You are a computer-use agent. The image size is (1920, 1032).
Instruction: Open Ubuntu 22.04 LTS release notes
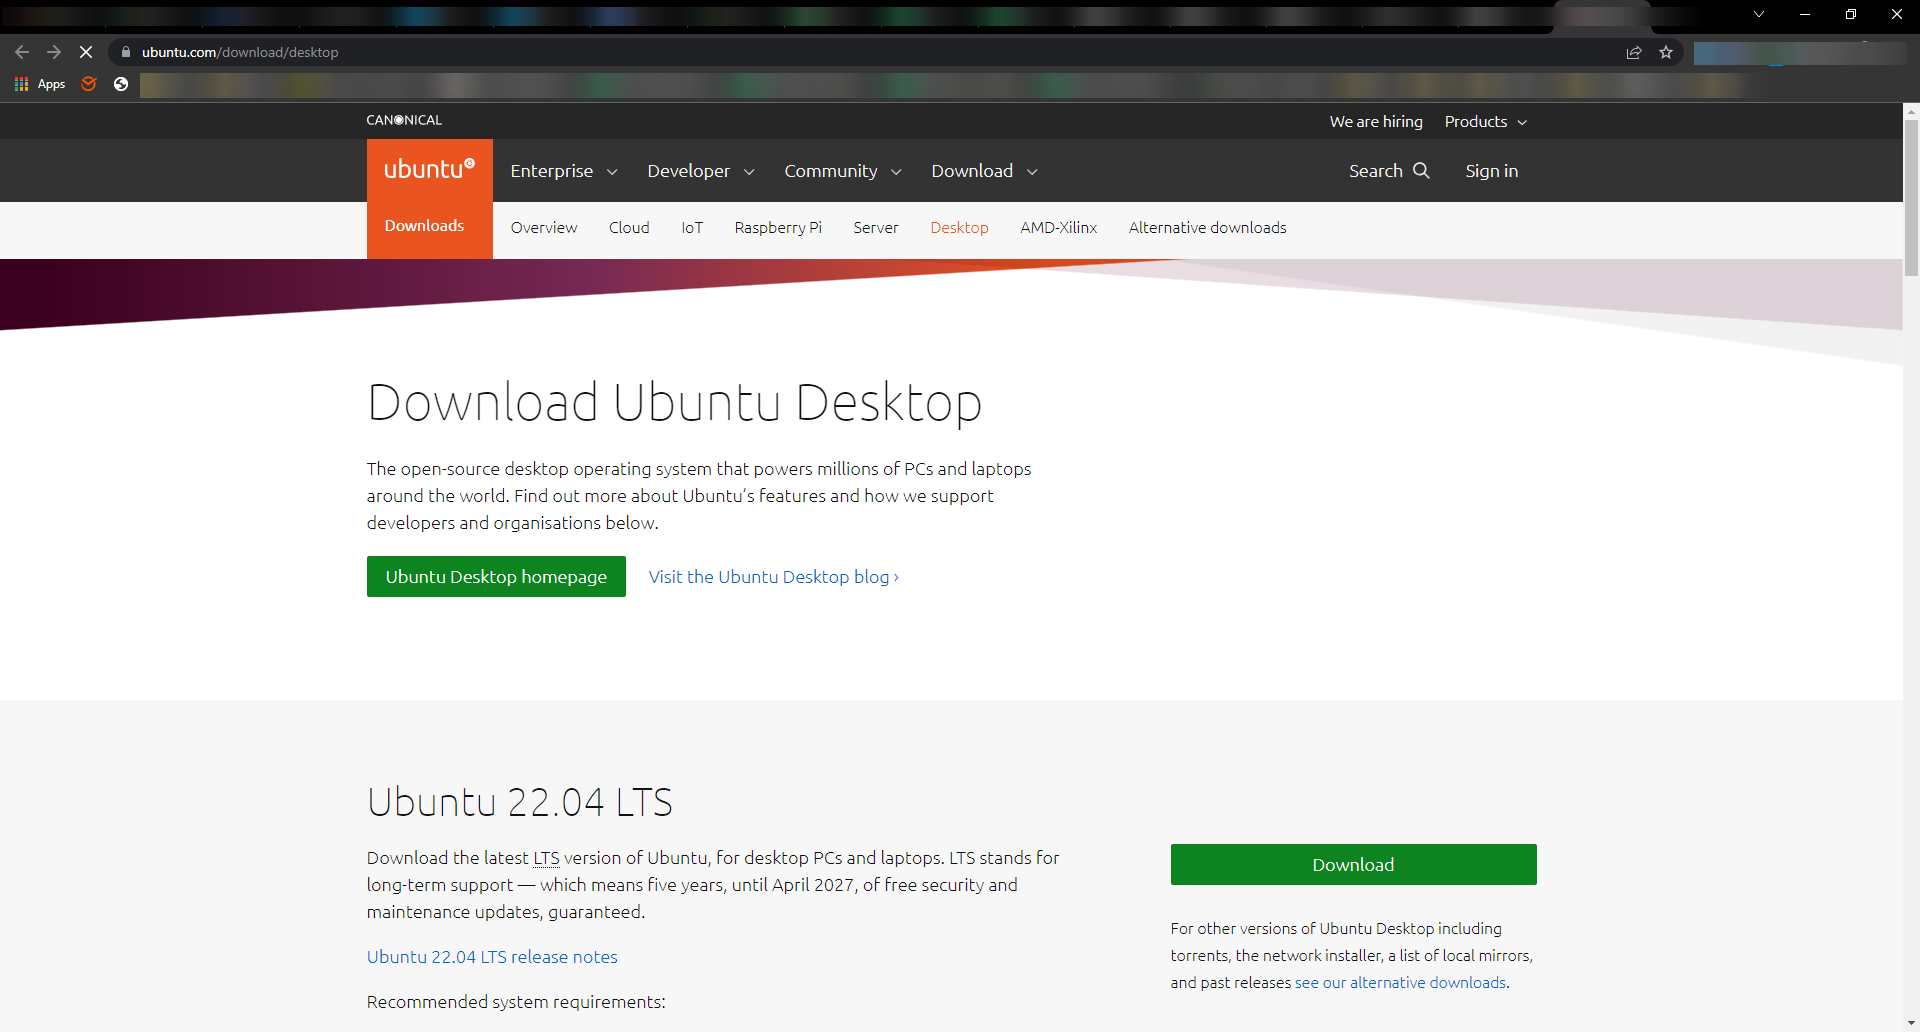(492, 957)
